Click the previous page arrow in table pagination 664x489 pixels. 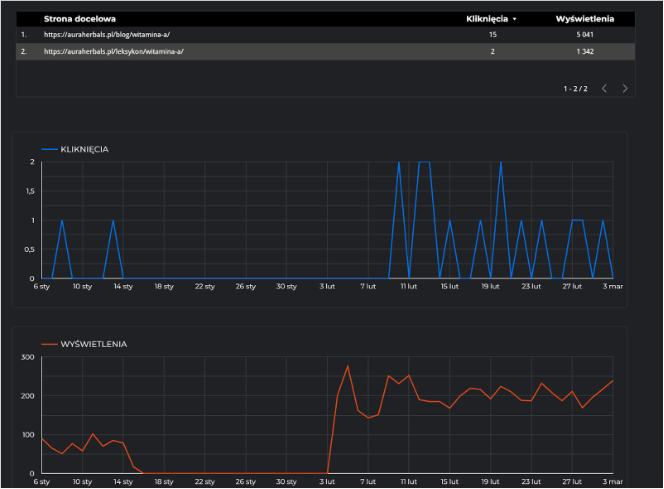click(x=604, y=88)
